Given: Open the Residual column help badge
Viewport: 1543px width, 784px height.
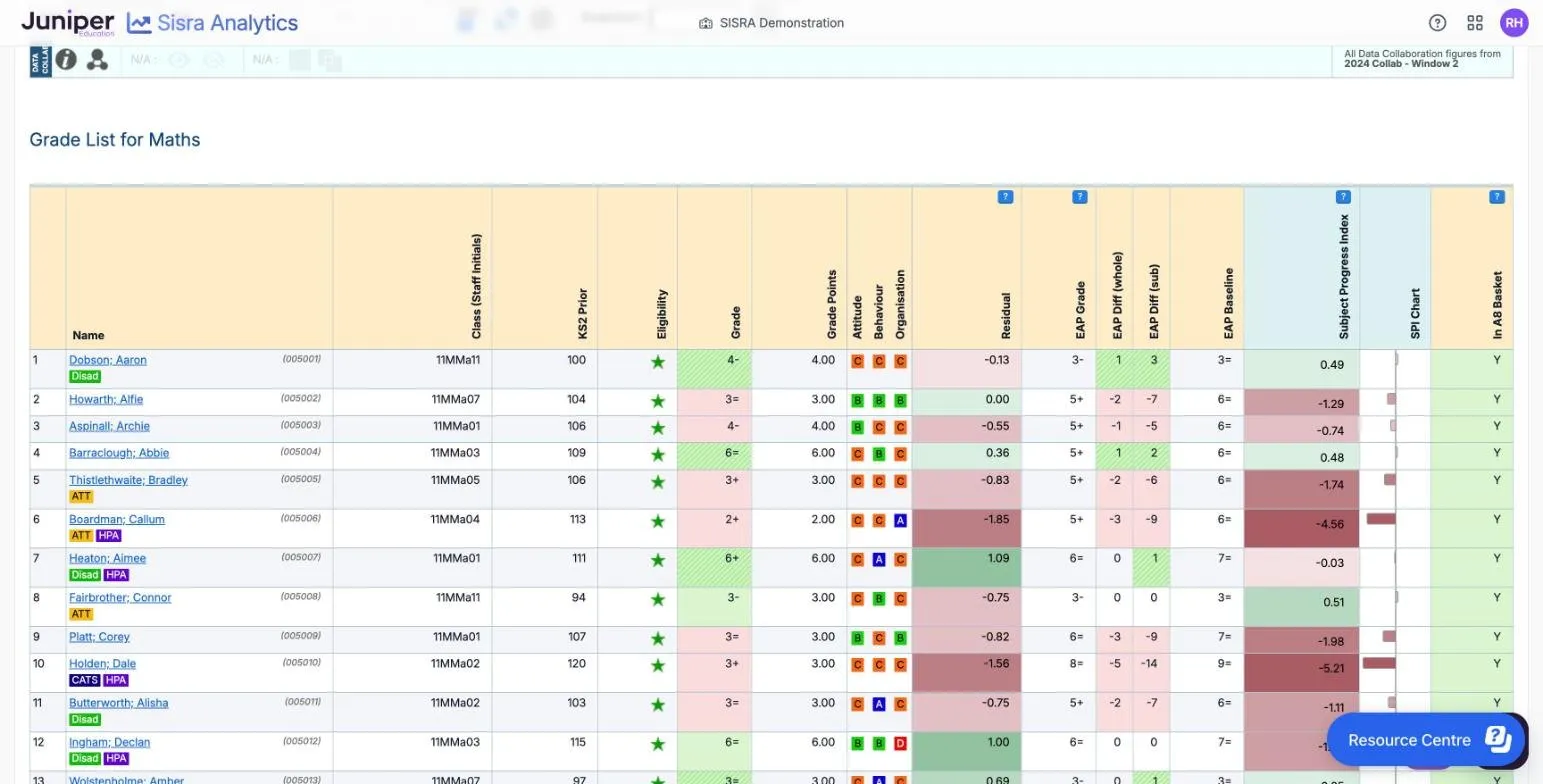Looking at the screenshot, I should tap(1005, 197).
